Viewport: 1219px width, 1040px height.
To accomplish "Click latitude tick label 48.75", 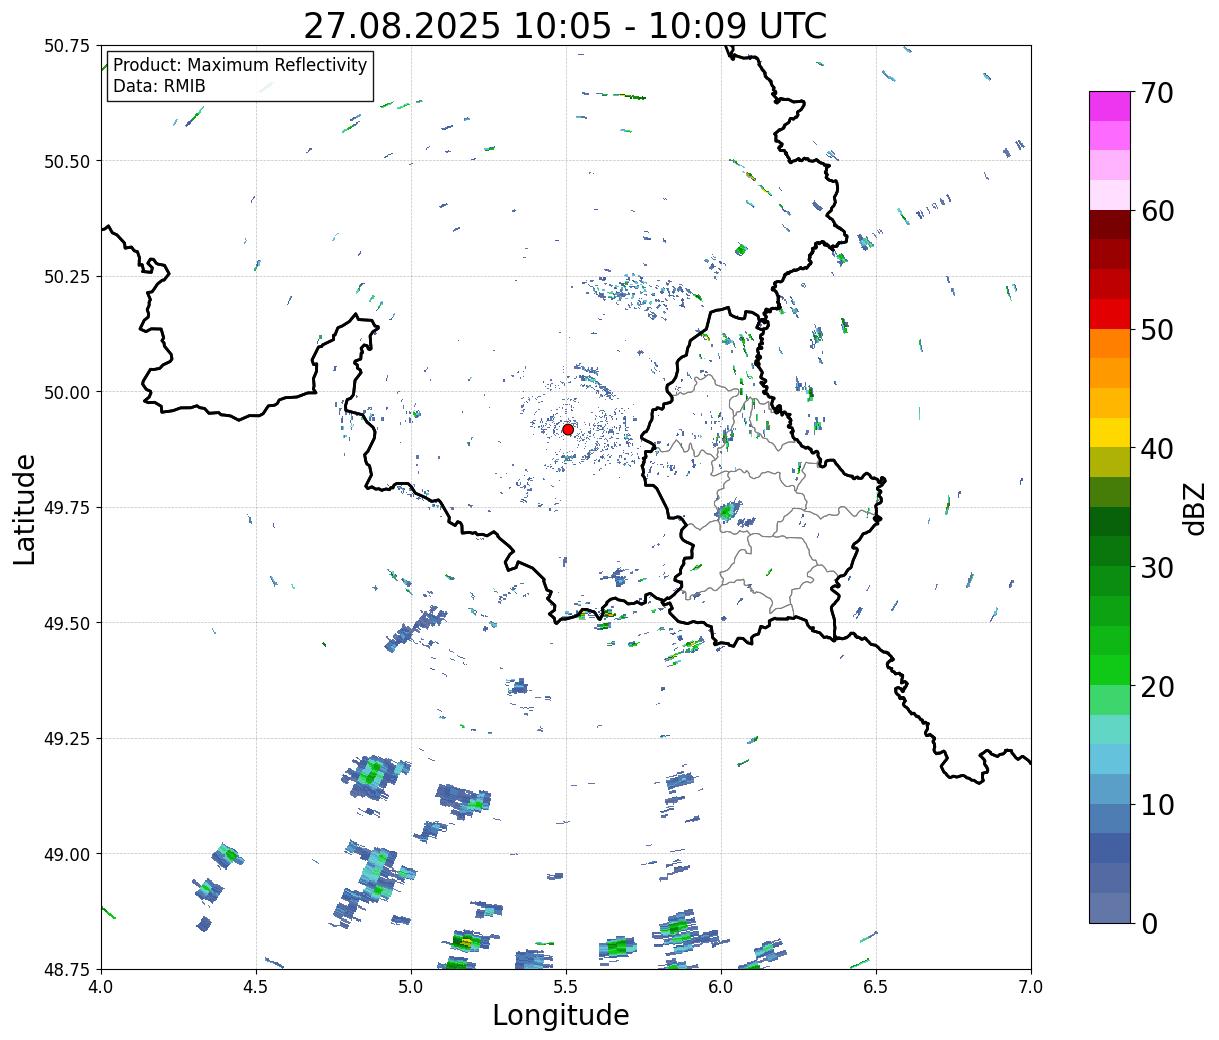I will 68,969.
